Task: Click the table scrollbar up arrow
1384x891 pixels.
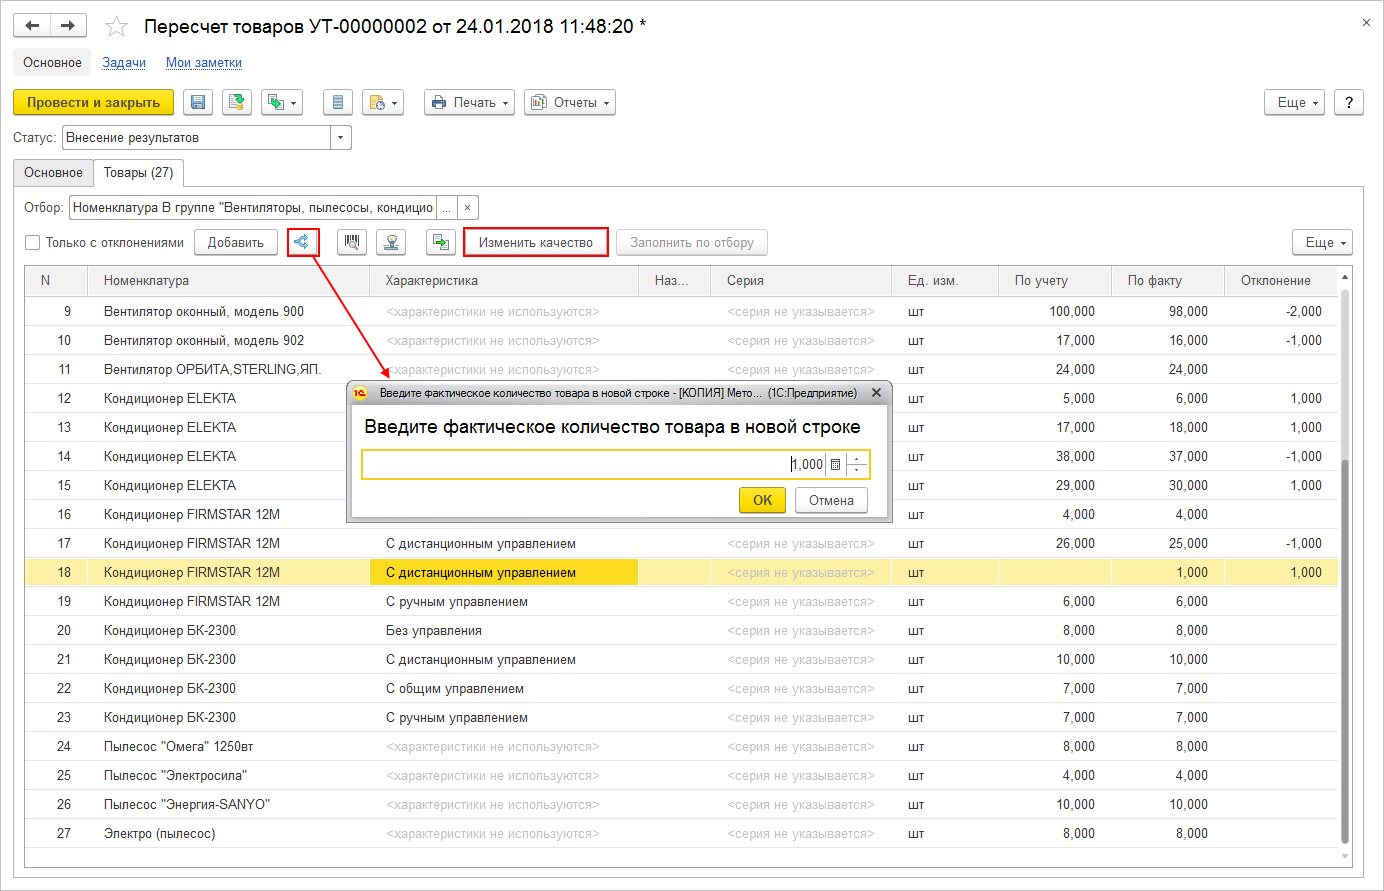Action: tap(1345, 276)
